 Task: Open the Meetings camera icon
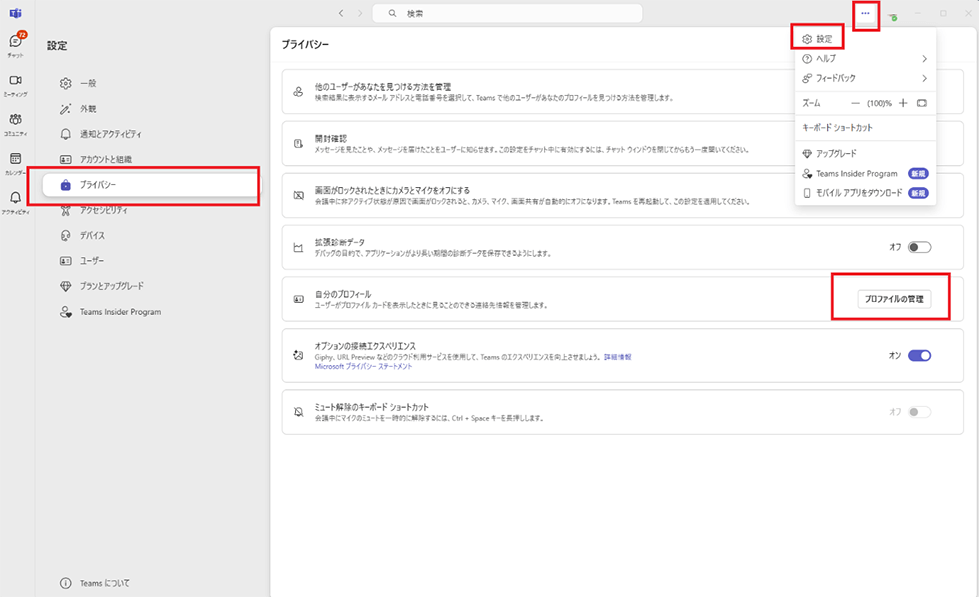click(15, 81)
